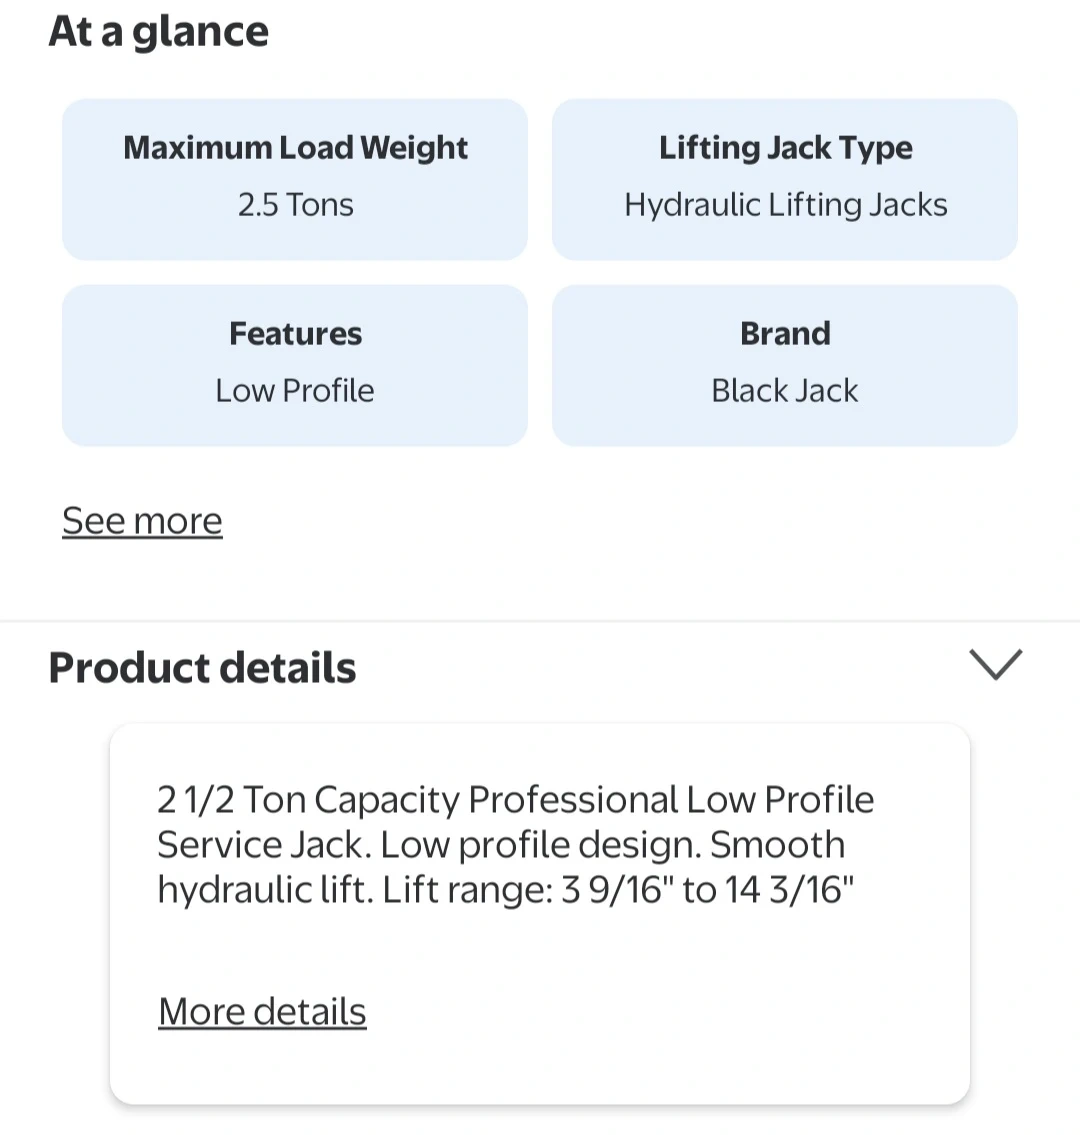Click the At a glance heading
This screenshot has width=1080, height=1135.
(x=159, y=31)
